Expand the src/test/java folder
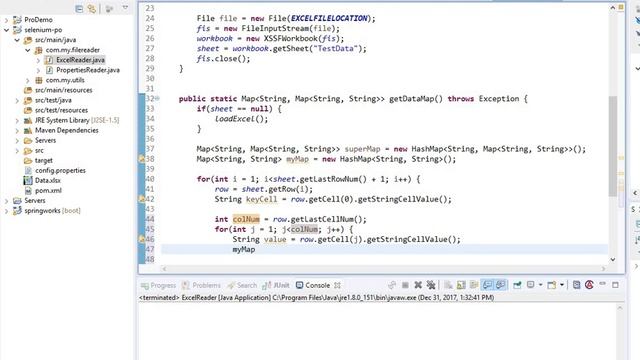 point(17,100)
